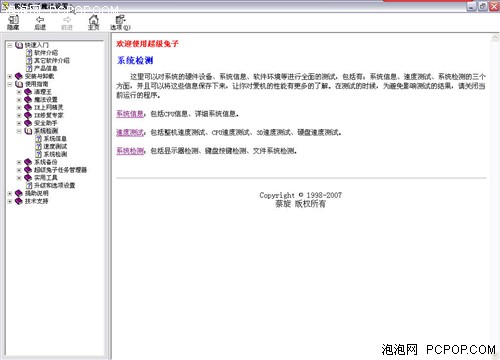Expand the 技术支持 tree node
The image size is (500, 360).
click(10, 201)
